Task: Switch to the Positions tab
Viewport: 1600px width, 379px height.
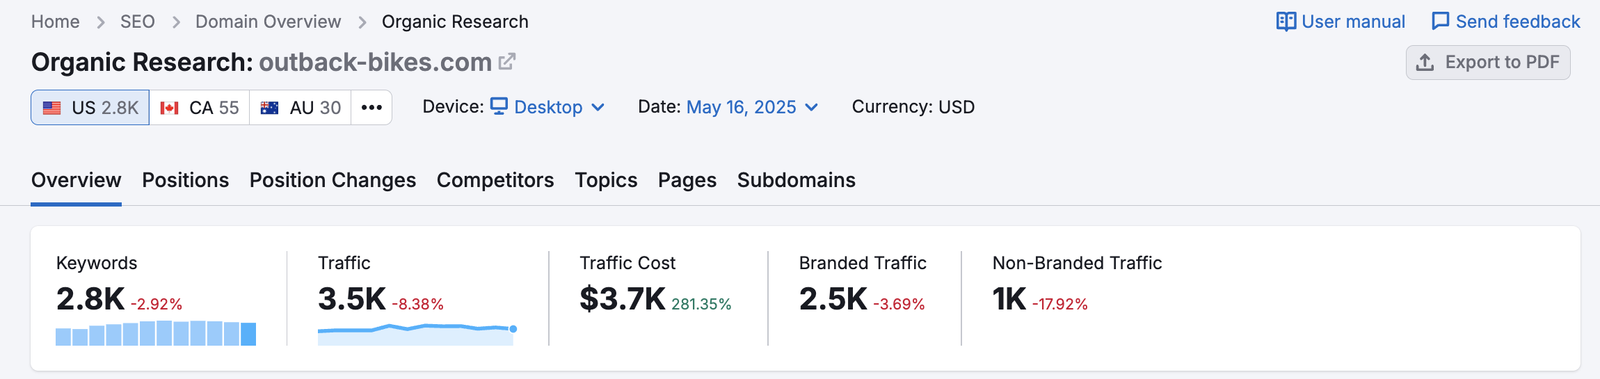Action: 185,180
